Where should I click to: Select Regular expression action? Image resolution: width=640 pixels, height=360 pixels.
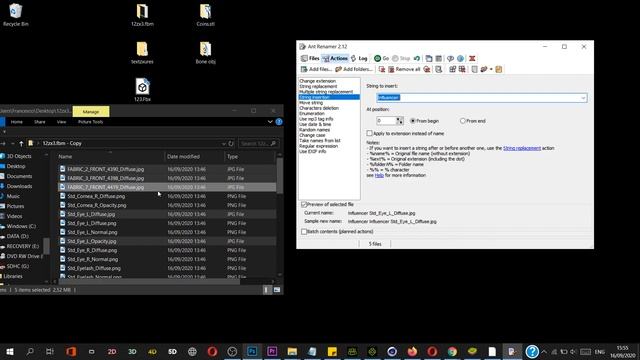pos(318,146)
